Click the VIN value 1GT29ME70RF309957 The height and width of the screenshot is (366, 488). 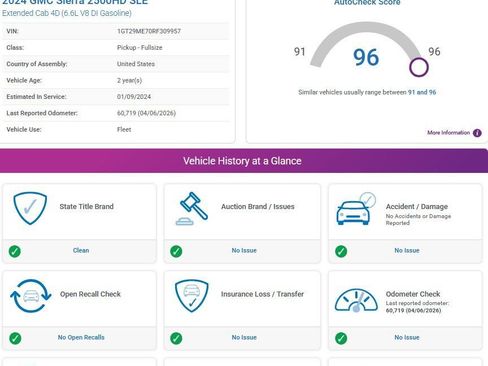[x=149, y=31]
